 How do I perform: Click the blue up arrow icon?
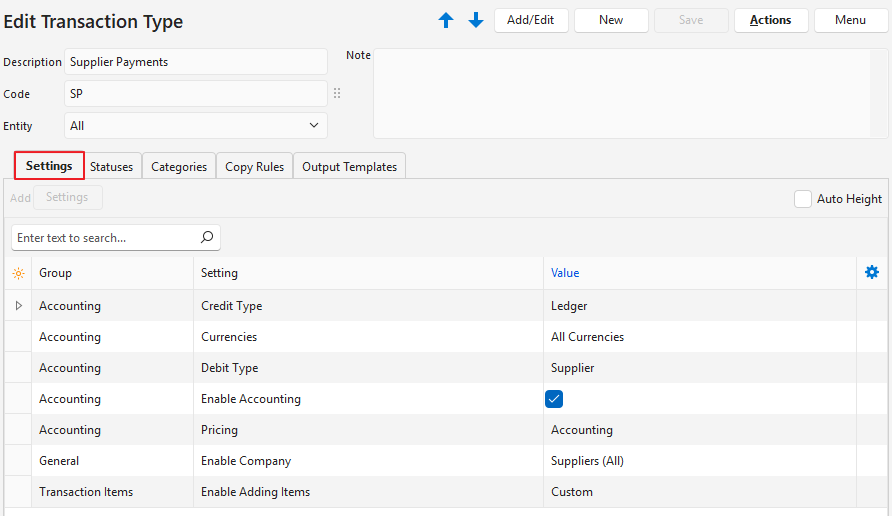pyautogui.click(x=446, y=21)
